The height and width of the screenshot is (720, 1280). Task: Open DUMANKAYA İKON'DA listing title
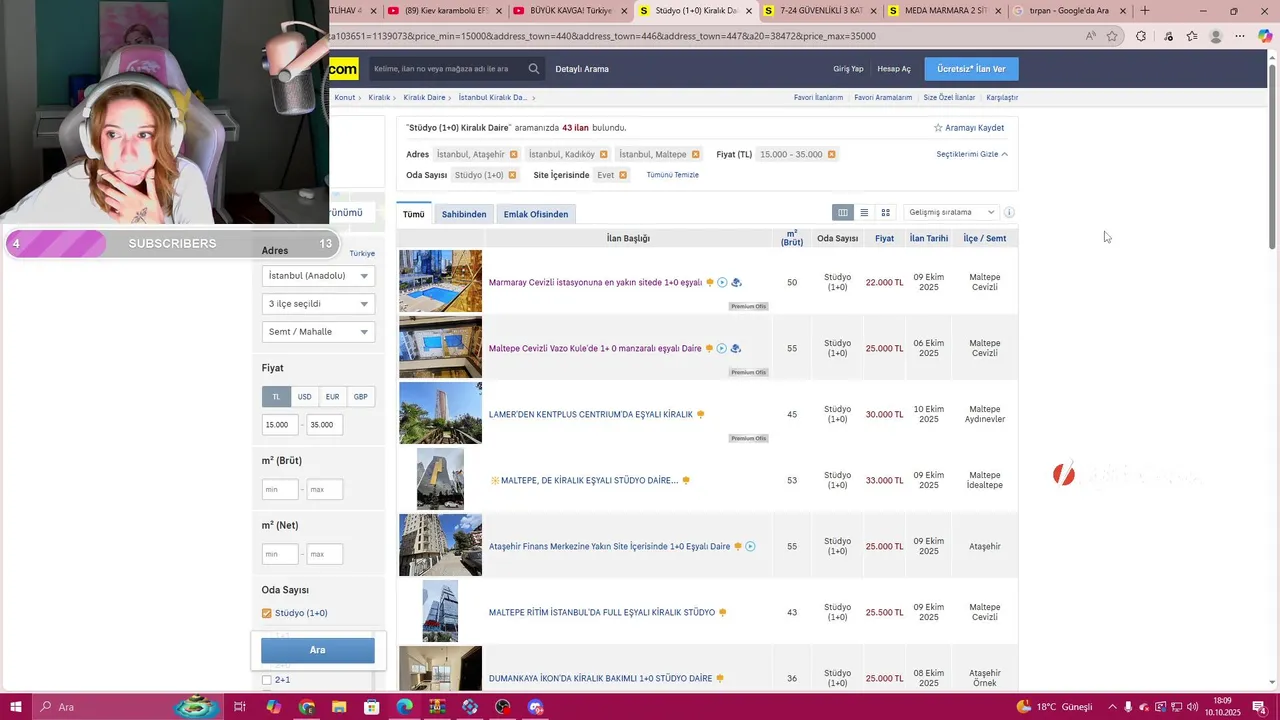[600, 678]
